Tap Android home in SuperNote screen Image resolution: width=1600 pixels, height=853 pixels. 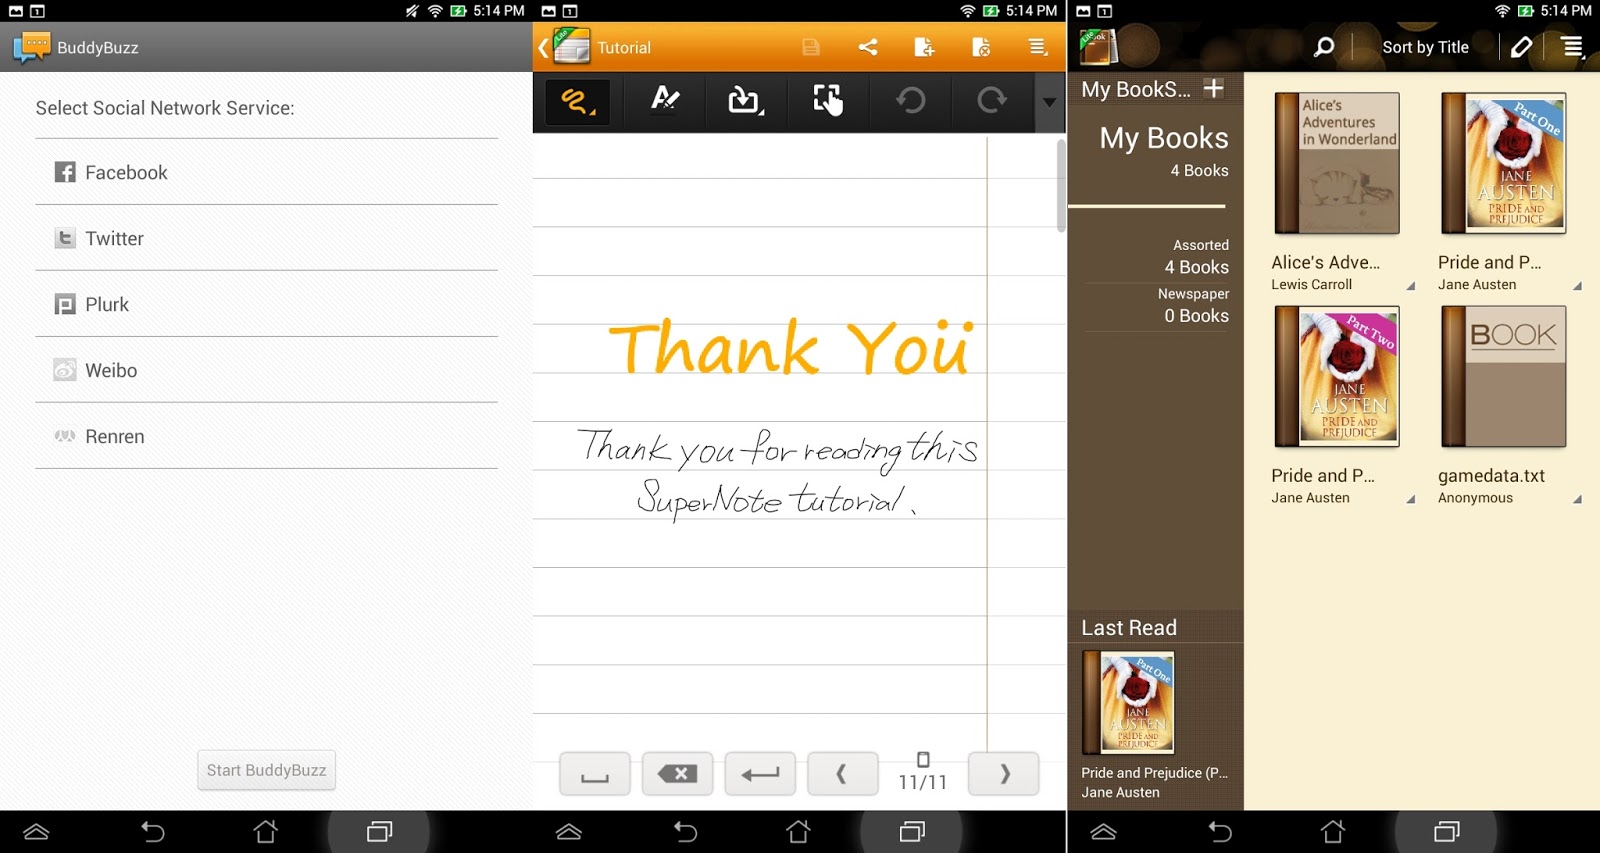(798, 832)
